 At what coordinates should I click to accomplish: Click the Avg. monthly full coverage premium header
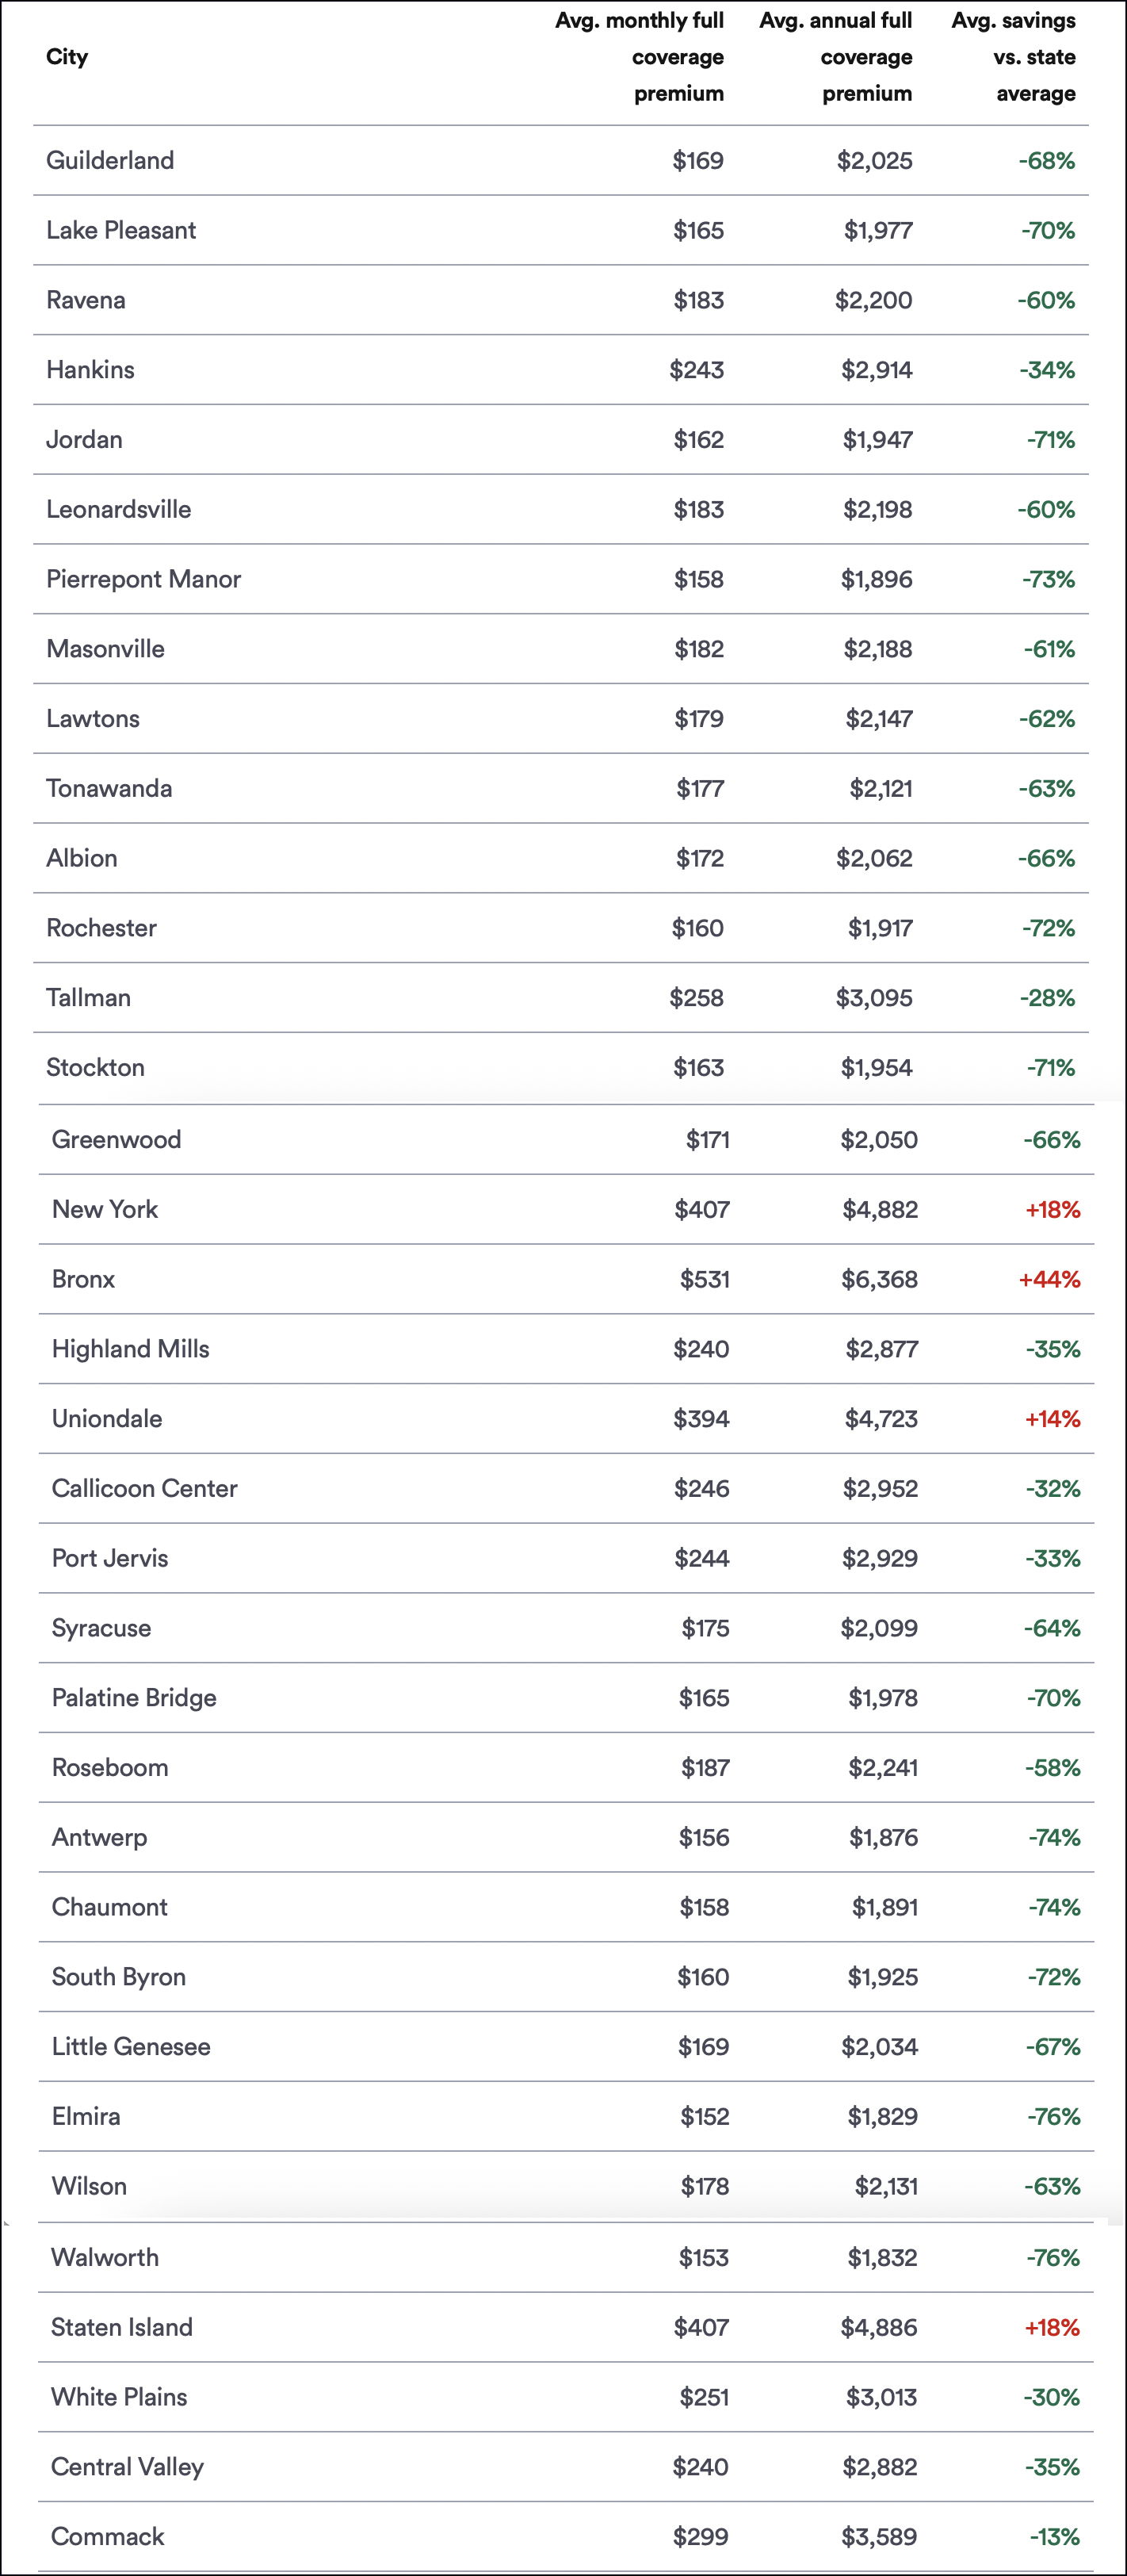click(x=640, y=57)
